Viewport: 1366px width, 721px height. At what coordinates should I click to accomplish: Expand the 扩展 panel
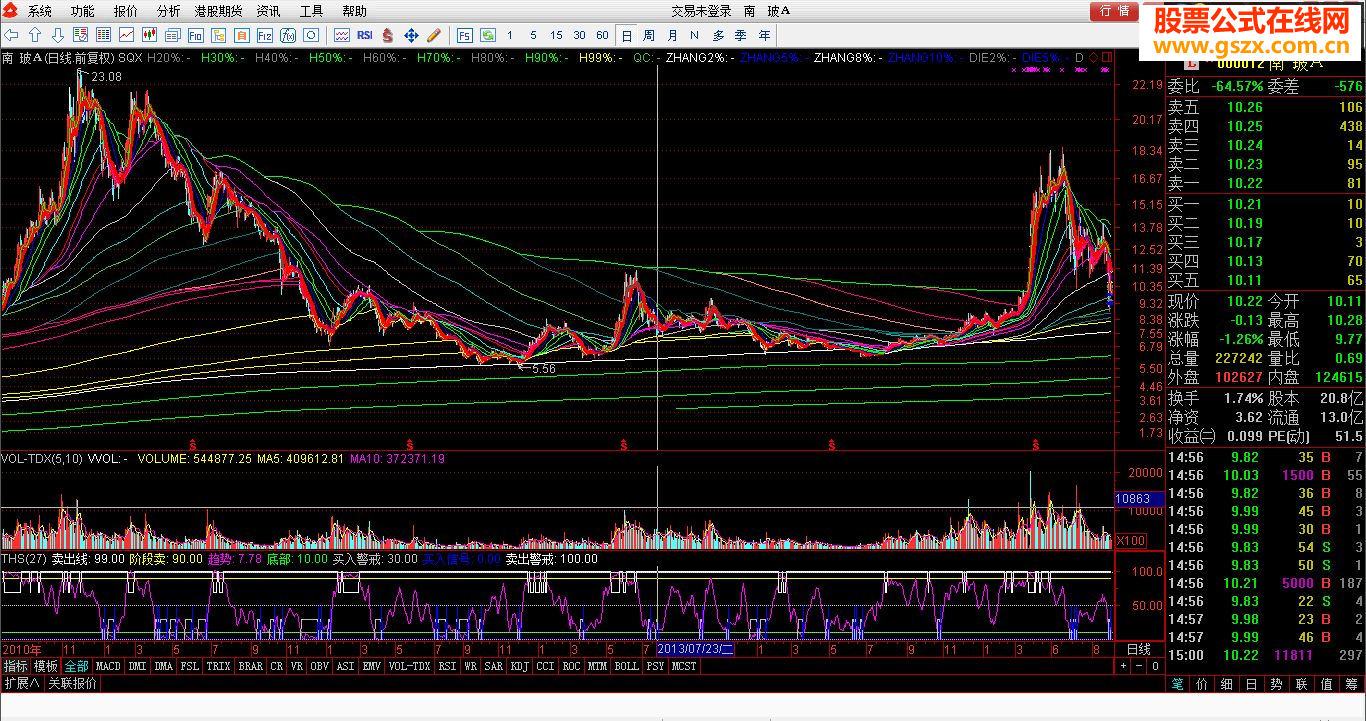pyautogui.click(x=22, y=684)
